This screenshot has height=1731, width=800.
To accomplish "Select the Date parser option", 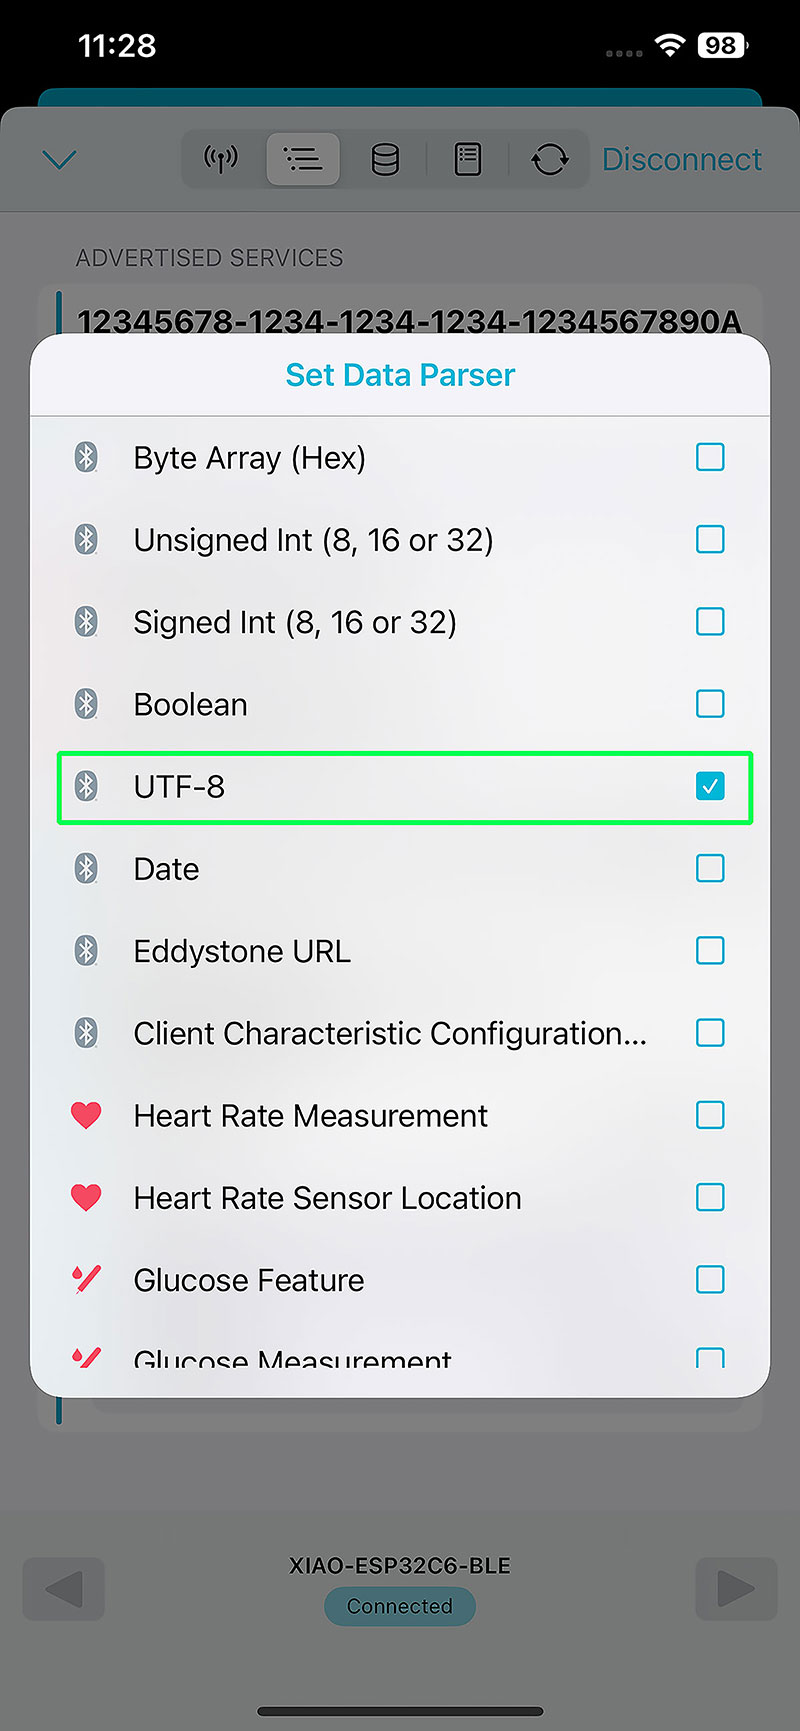I will point(167,869).
